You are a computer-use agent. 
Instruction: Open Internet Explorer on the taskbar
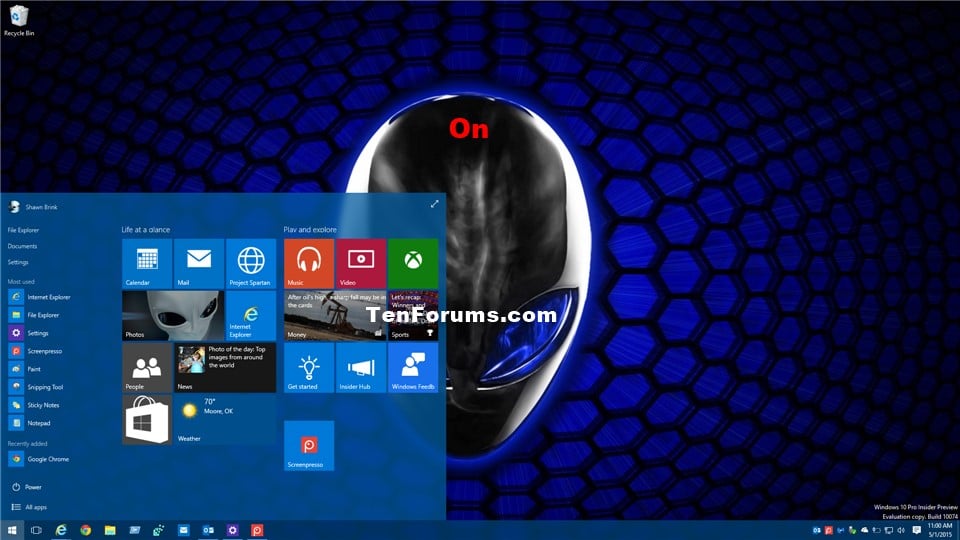[61, 530]
